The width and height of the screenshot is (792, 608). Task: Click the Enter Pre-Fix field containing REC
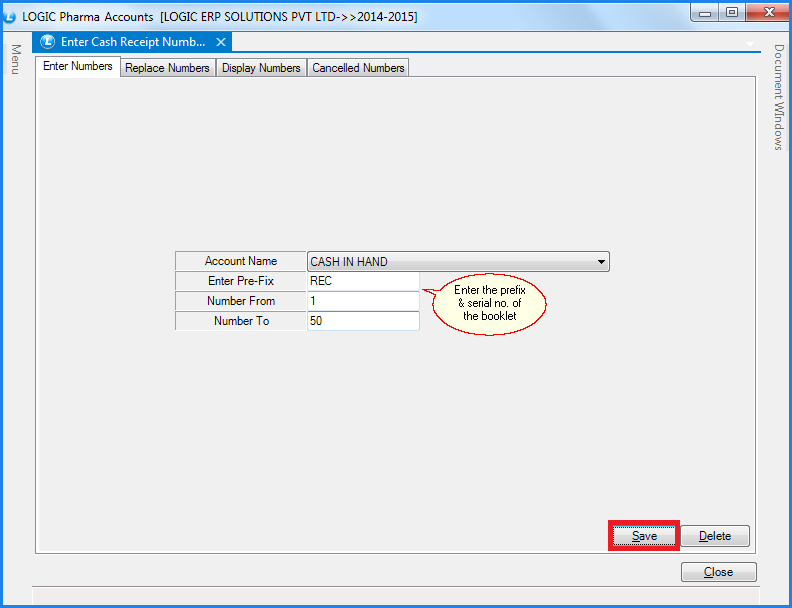(x=363, y=281)
